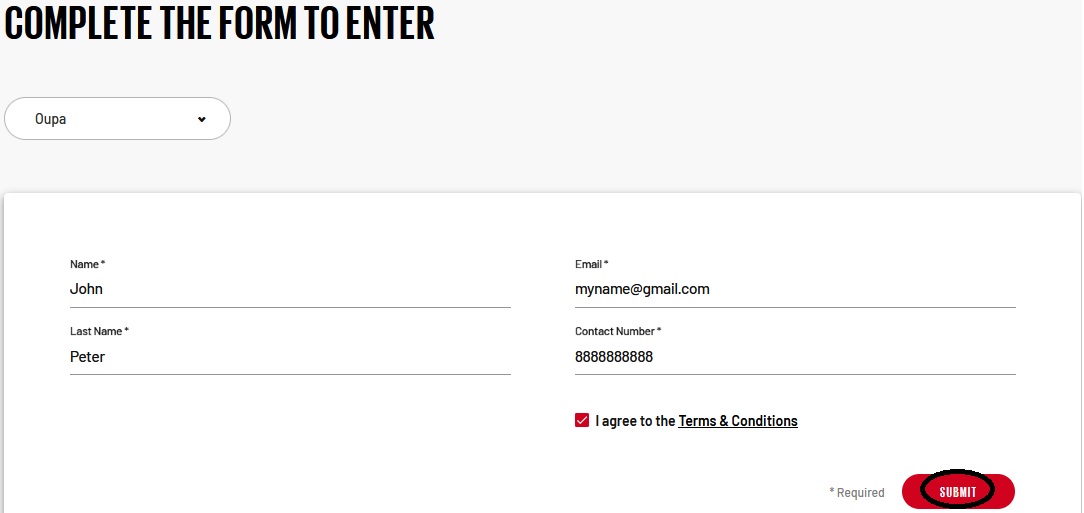Click the 'Contact Number *' field label
The height and width of the screenshot is (513, 1084).
coord(618,331)
